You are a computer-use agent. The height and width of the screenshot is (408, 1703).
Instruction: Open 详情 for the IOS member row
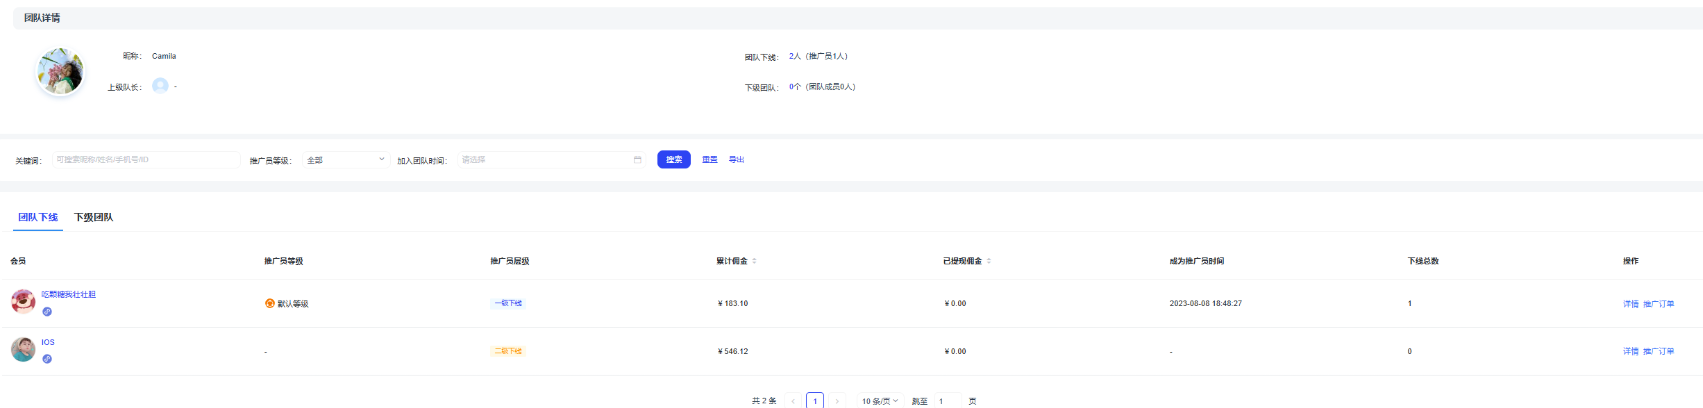coord(1630,351)
